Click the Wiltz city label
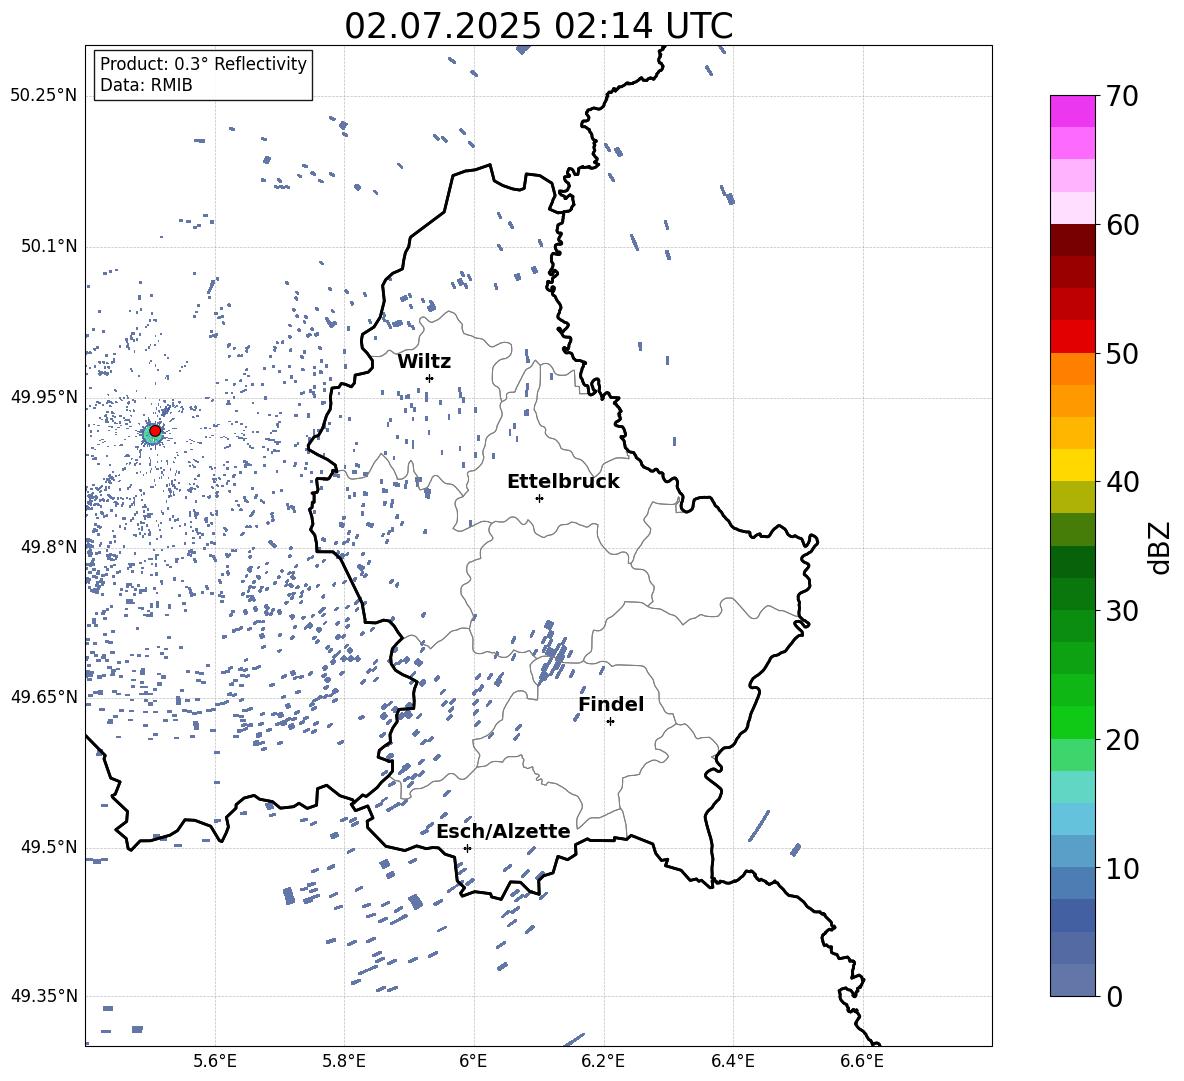The height and width of the screenshot is (1081, 1184). [x=424, y=362]
